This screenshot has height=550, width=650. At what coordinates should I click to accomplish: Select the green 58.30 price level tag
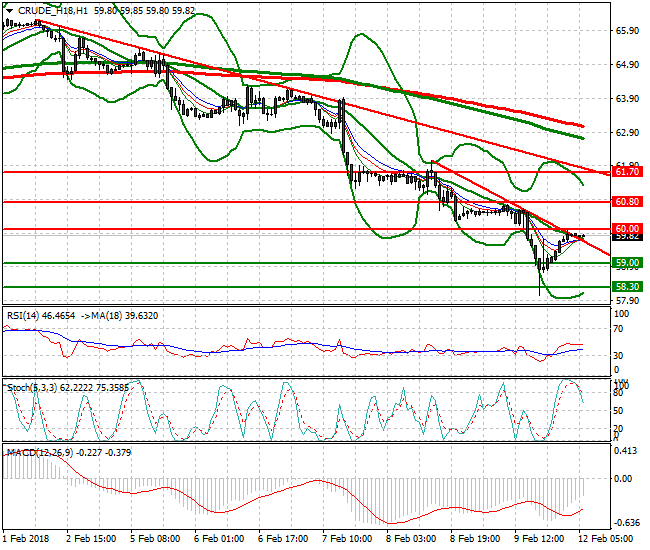coord(626,286)
